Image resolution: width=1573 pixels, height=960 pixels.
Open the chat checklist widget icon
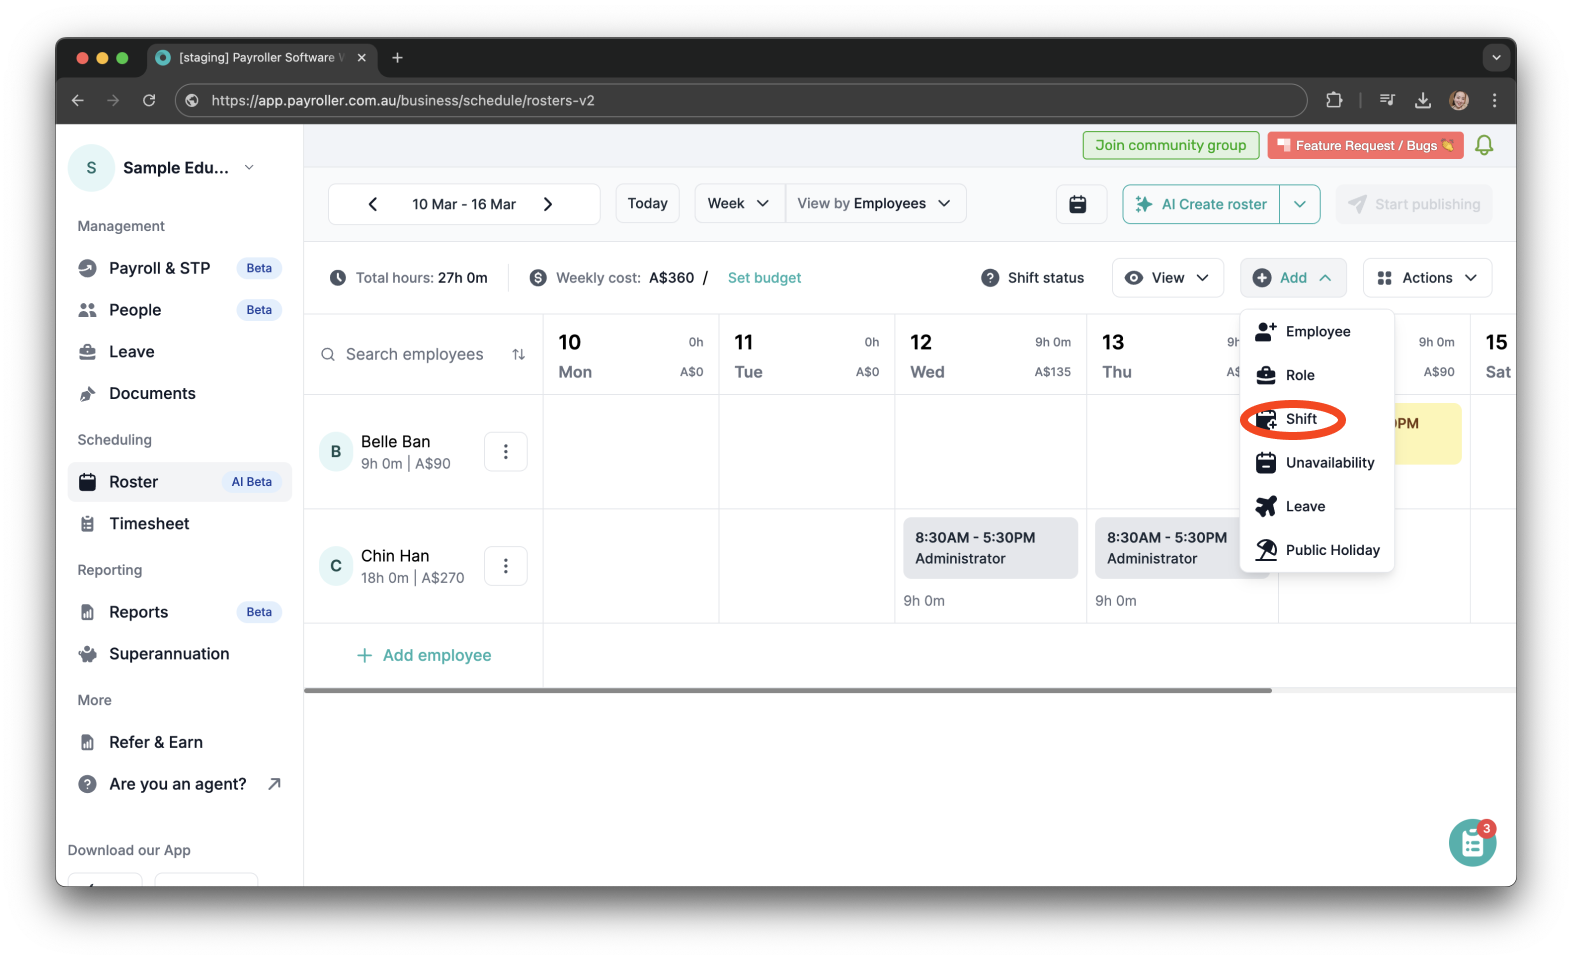click(x=1472, y=843)
